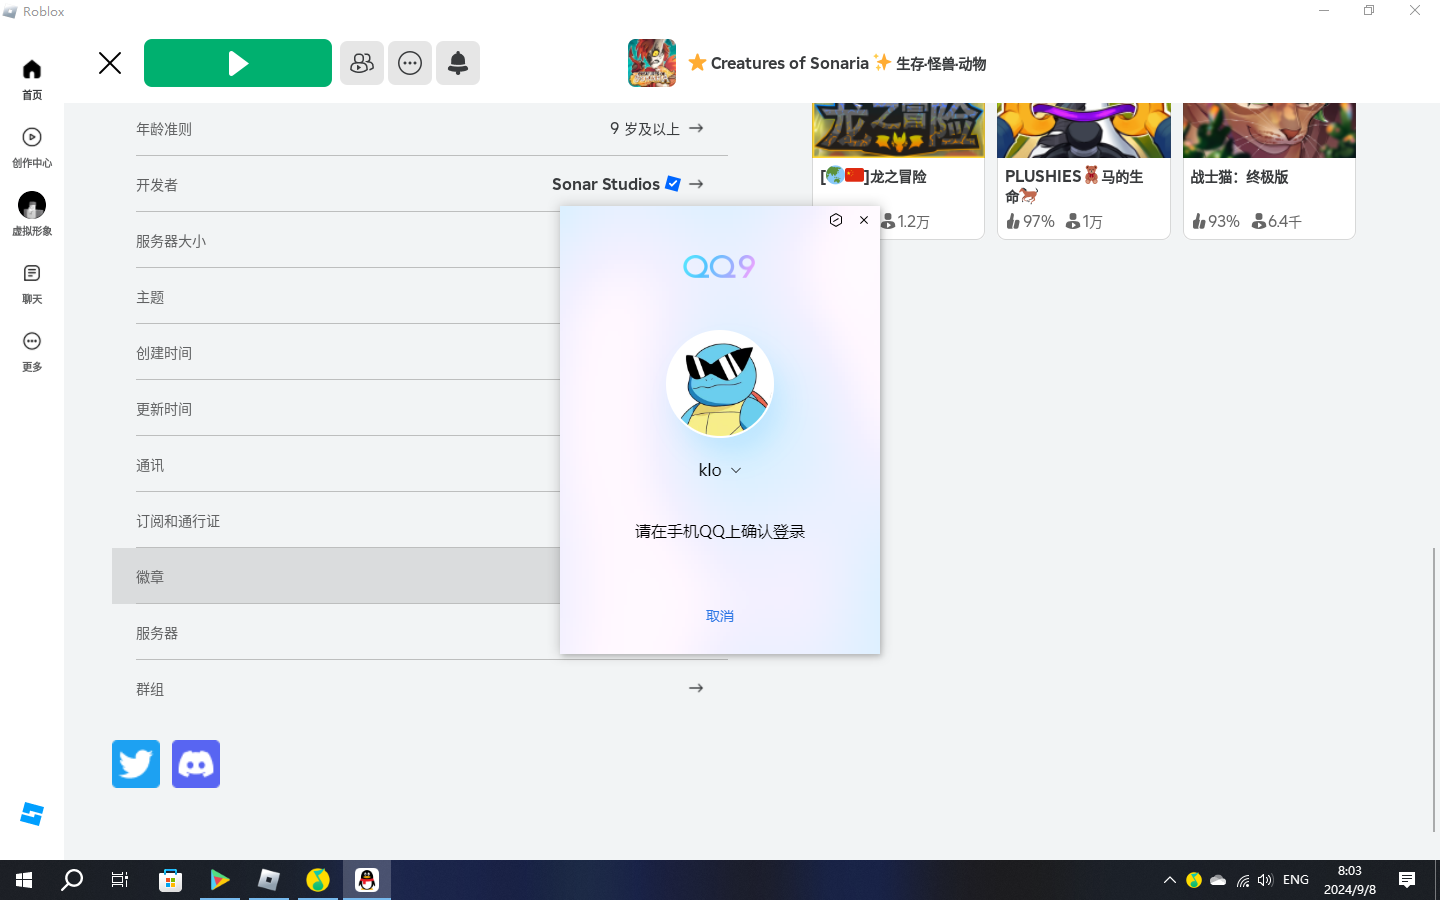This screenshot has height=900, width=1440.
Task: Open Google Play Games taskbar icon
Action: coord(219,880)
